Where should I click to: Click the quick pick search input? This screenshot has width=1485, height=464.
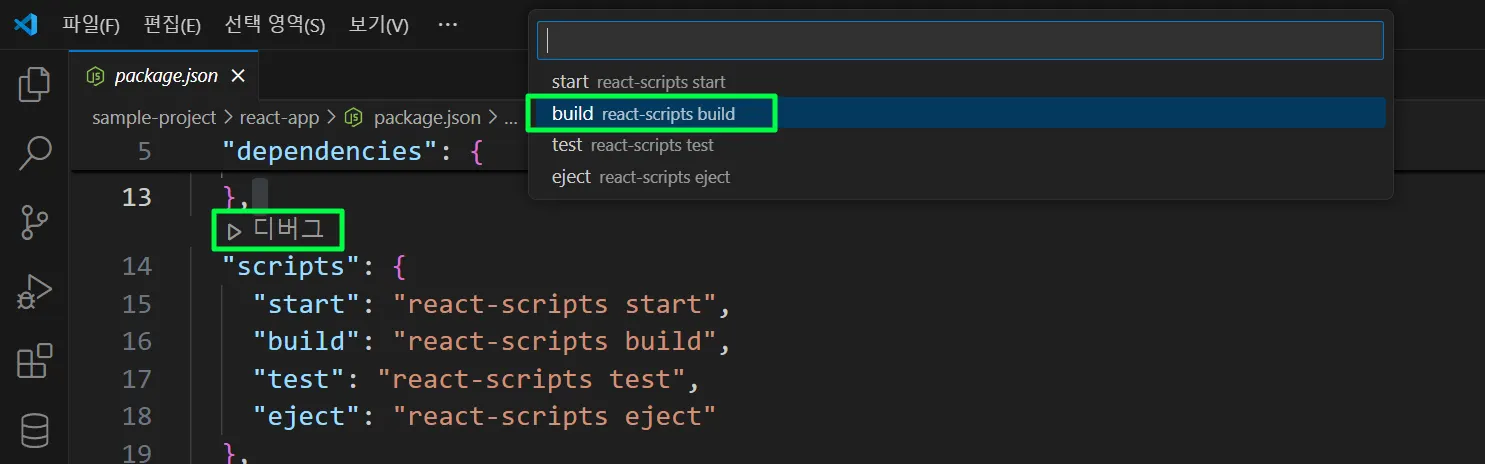pyautogui.click(x=960, y=41)
